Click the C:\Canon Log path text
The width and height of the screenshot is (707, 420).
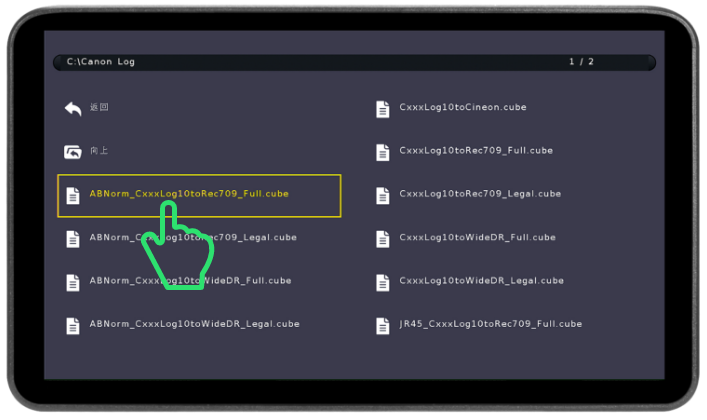101,62
